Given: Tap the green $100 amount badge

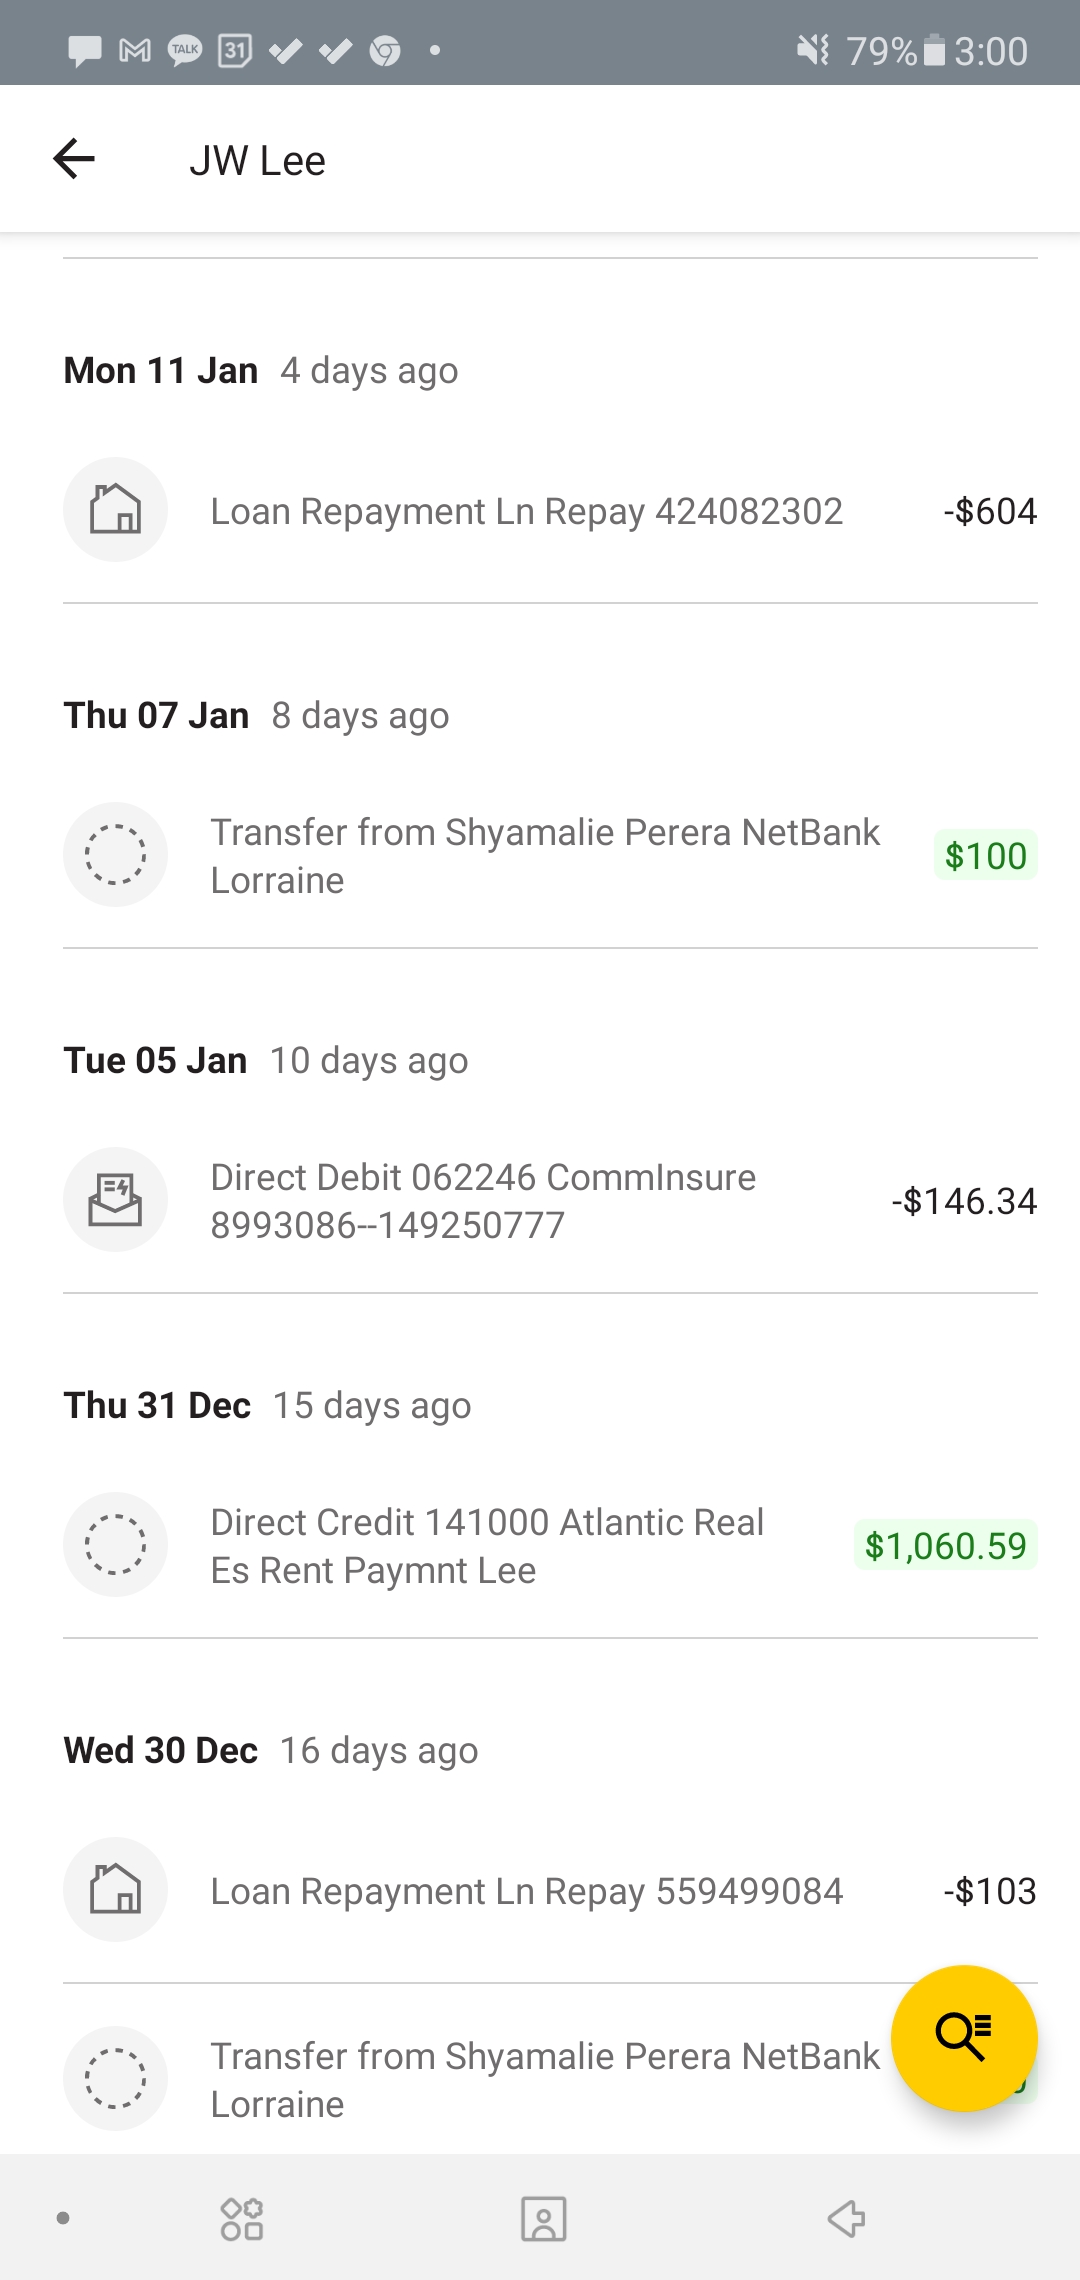Looking at the screenshot, I should [x=985, y=856].
